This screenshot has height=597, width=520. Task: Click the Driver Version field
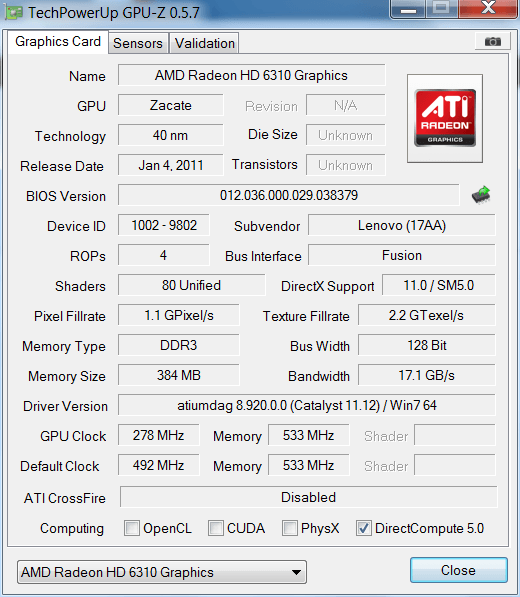click(x=306, y=405)
